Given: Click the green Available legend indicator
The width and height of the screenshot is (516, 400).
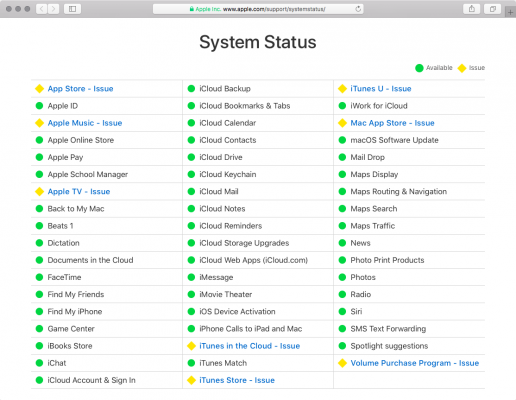Looking at the screenshot, I should 419,68.
